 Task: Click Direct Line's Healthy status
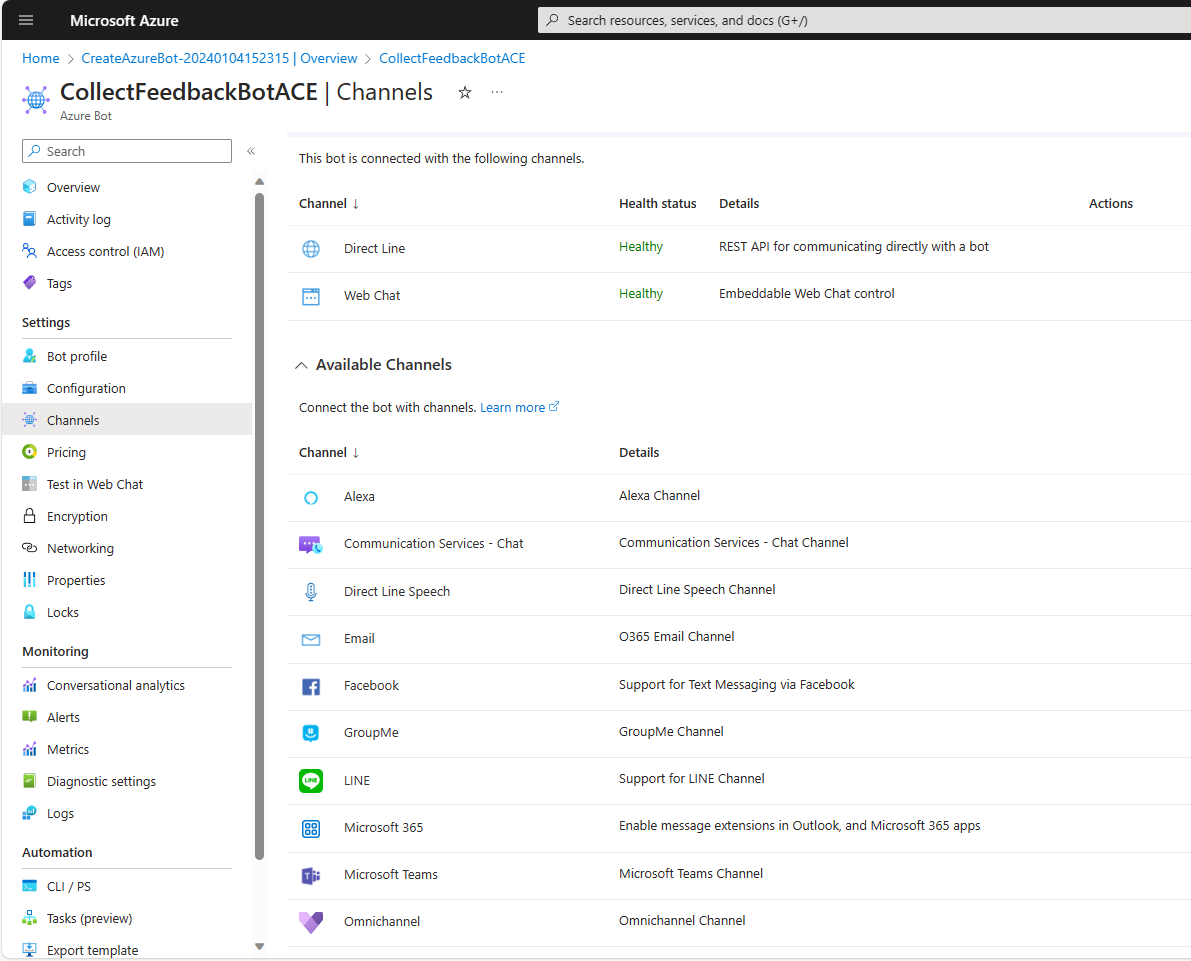[x=640, y=247]
